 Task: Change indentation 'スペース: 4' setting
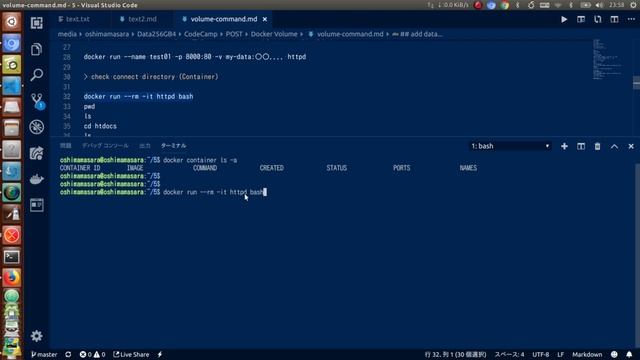tap(509, 354)
